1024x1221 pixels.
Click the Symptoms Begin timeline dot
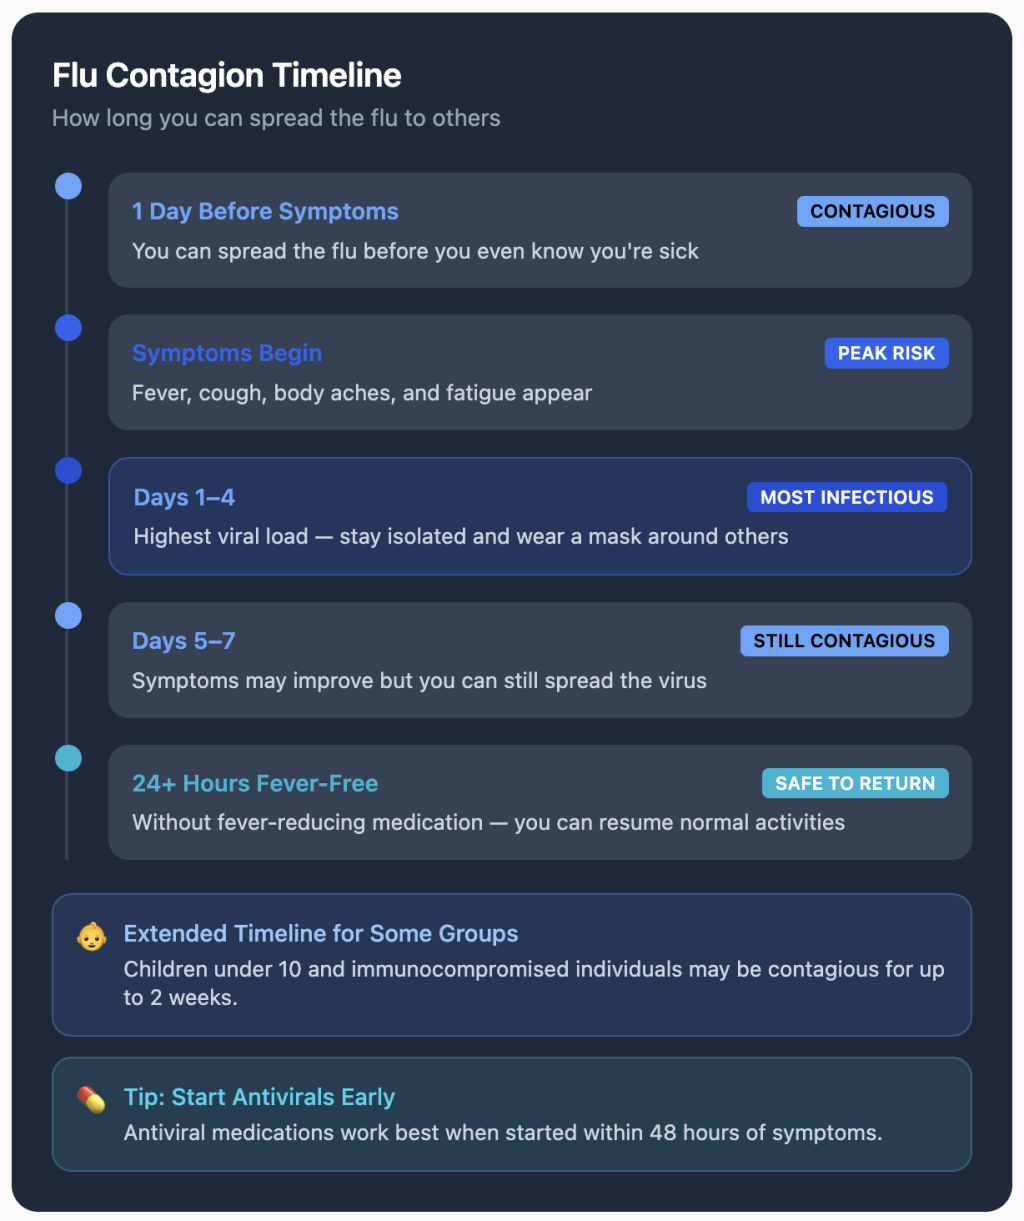point(68,328)
